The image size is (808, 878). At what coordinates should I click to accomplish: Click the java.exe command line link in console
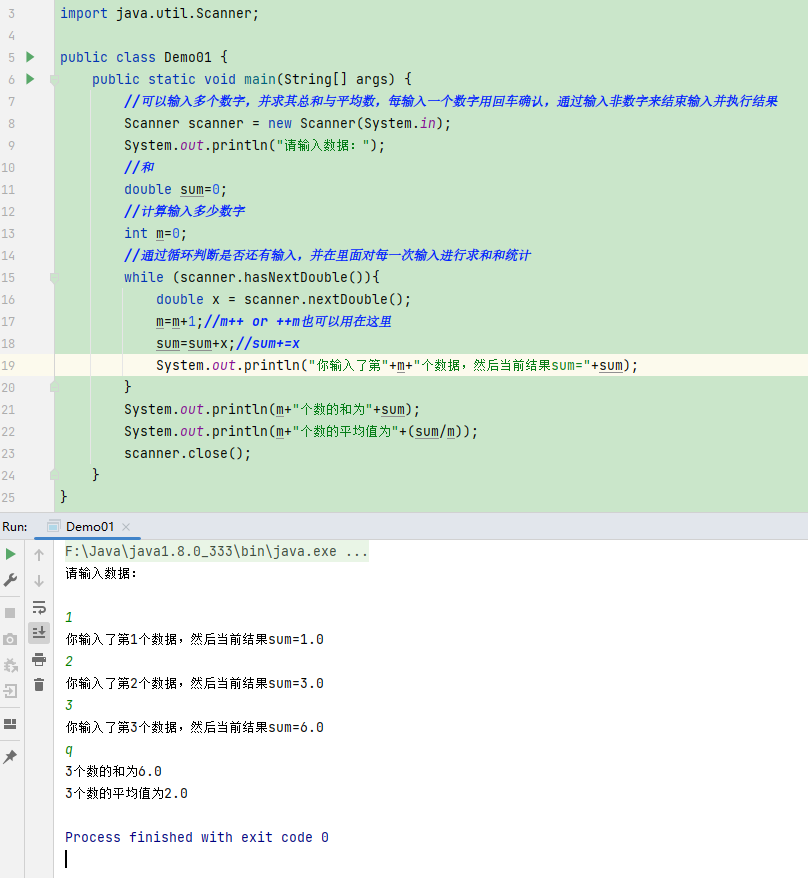click(217, 552)
